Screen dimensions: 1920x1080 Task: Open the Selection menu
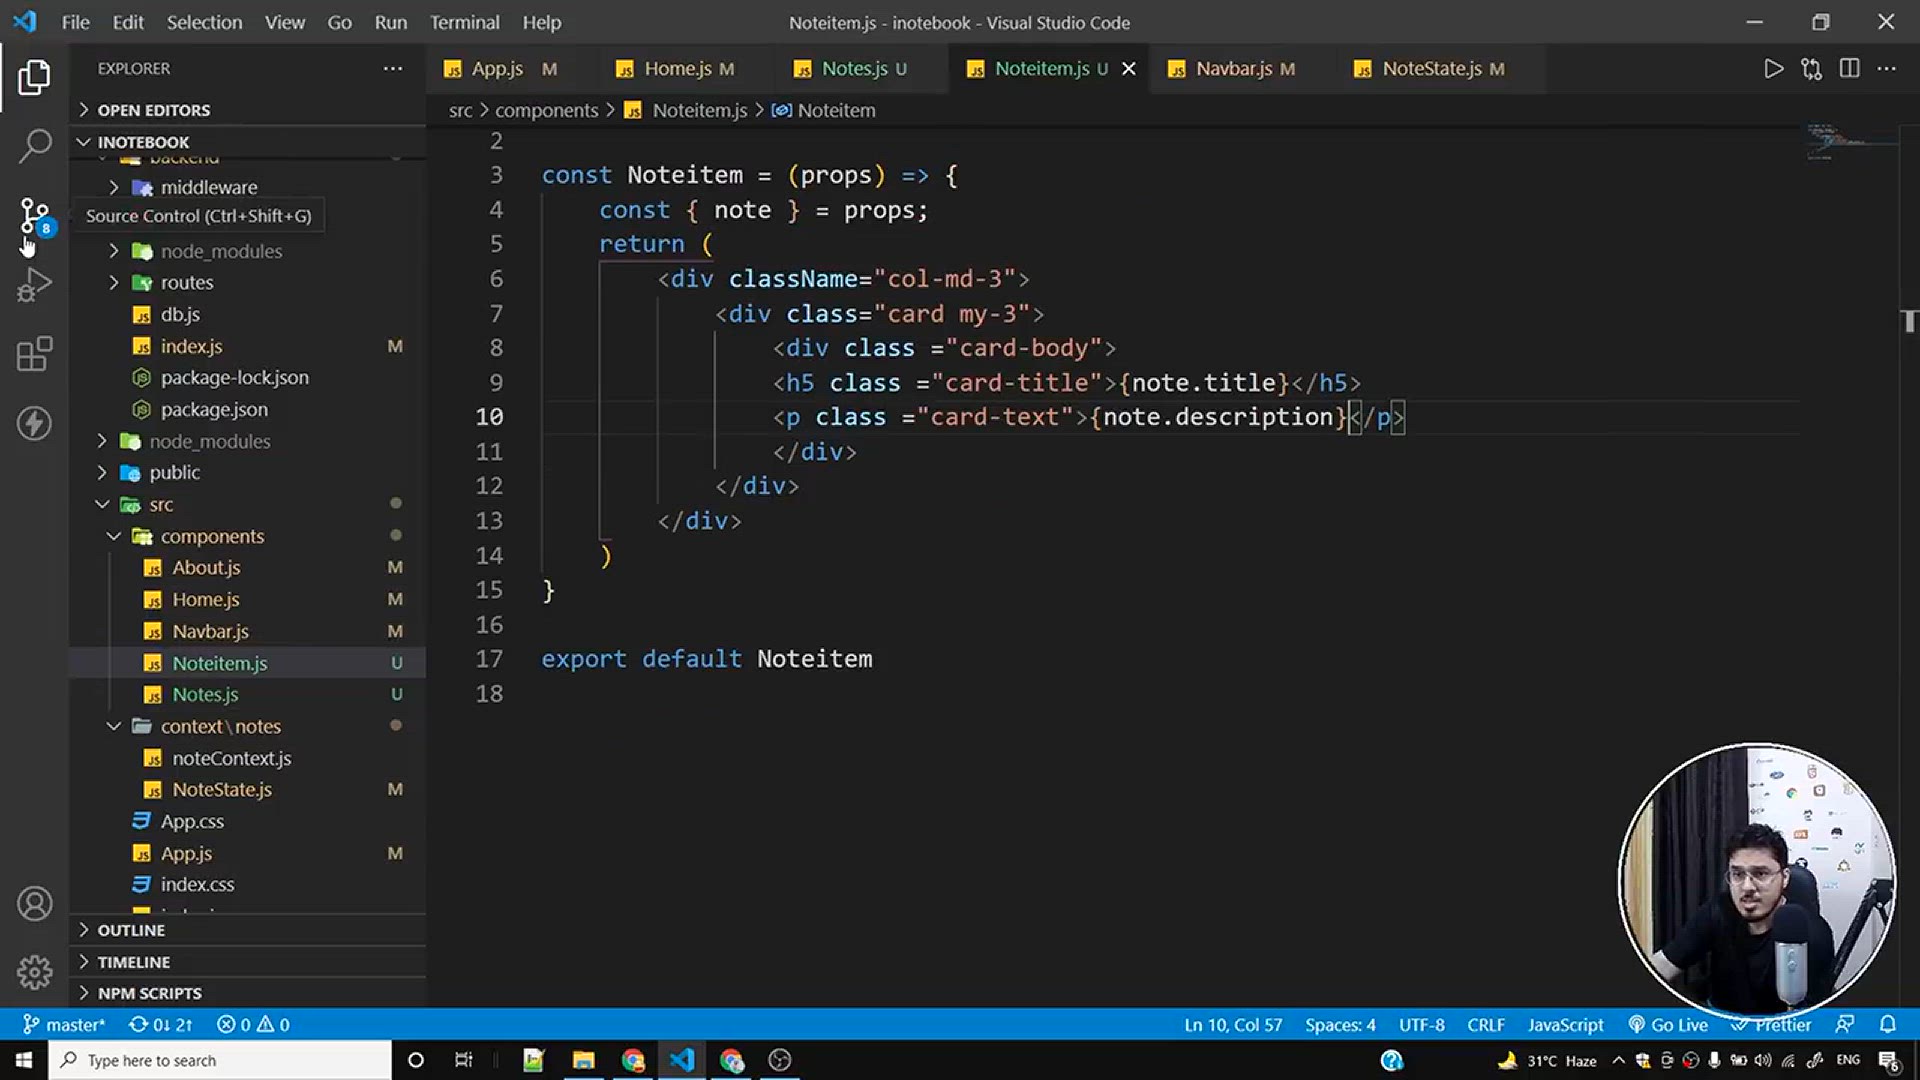[x=204, y=22]
